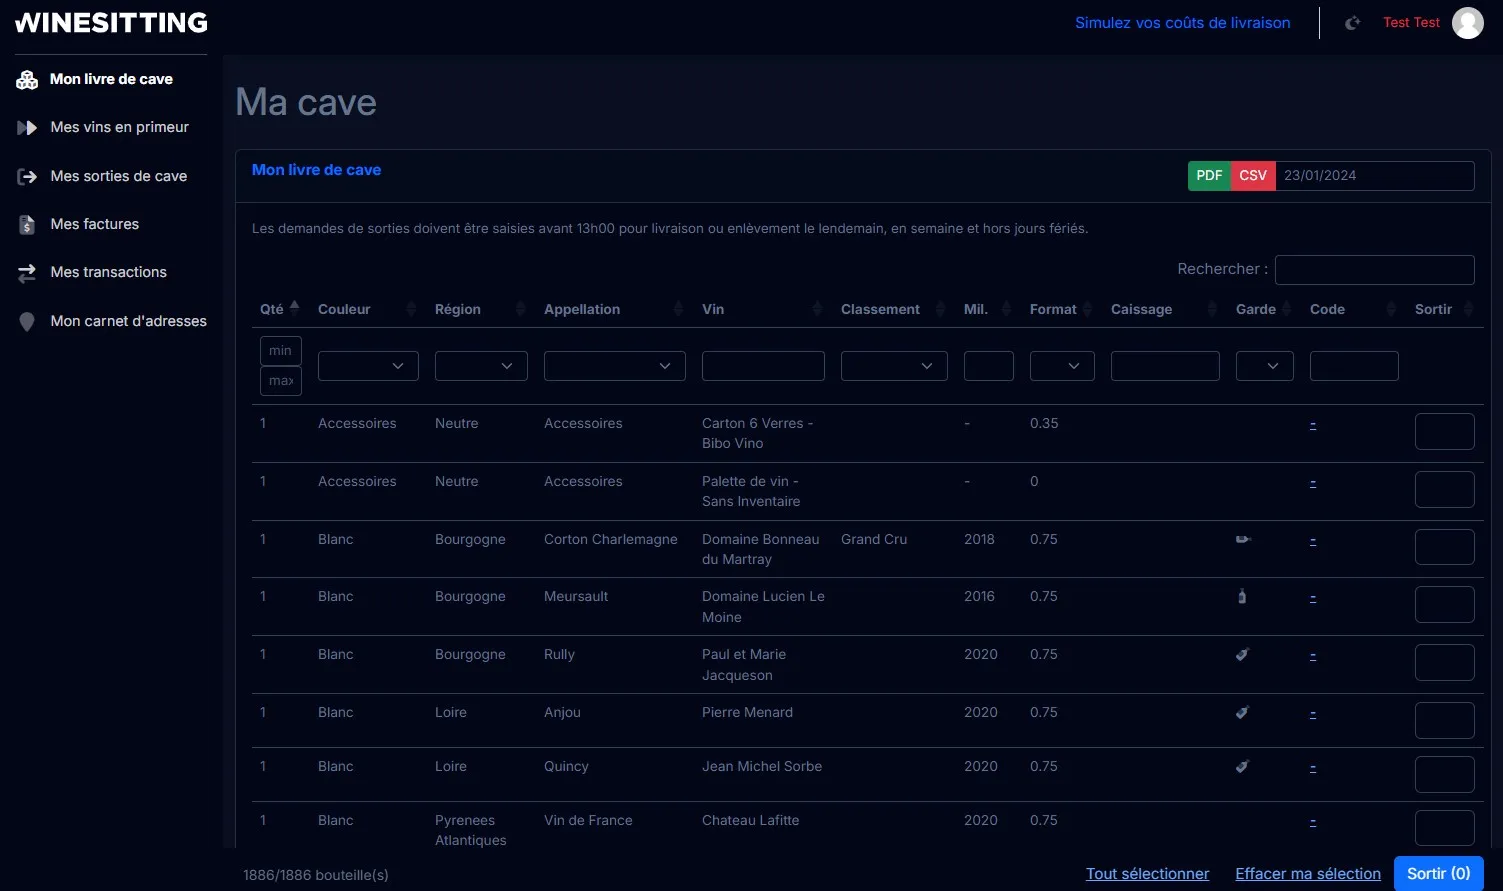
Task: Expand the Région filter dropdown
Action: click(x=481, y=366)
